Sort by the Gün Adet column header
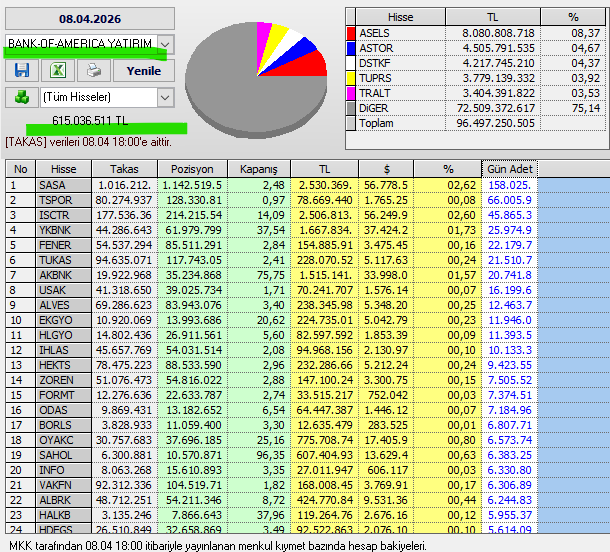Screen dimensions: 610x552 pos(510,169)
